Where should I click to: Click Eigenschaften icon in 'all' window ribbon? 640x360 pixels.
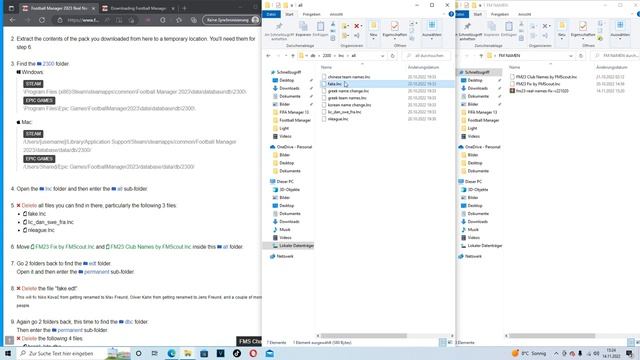395,26
